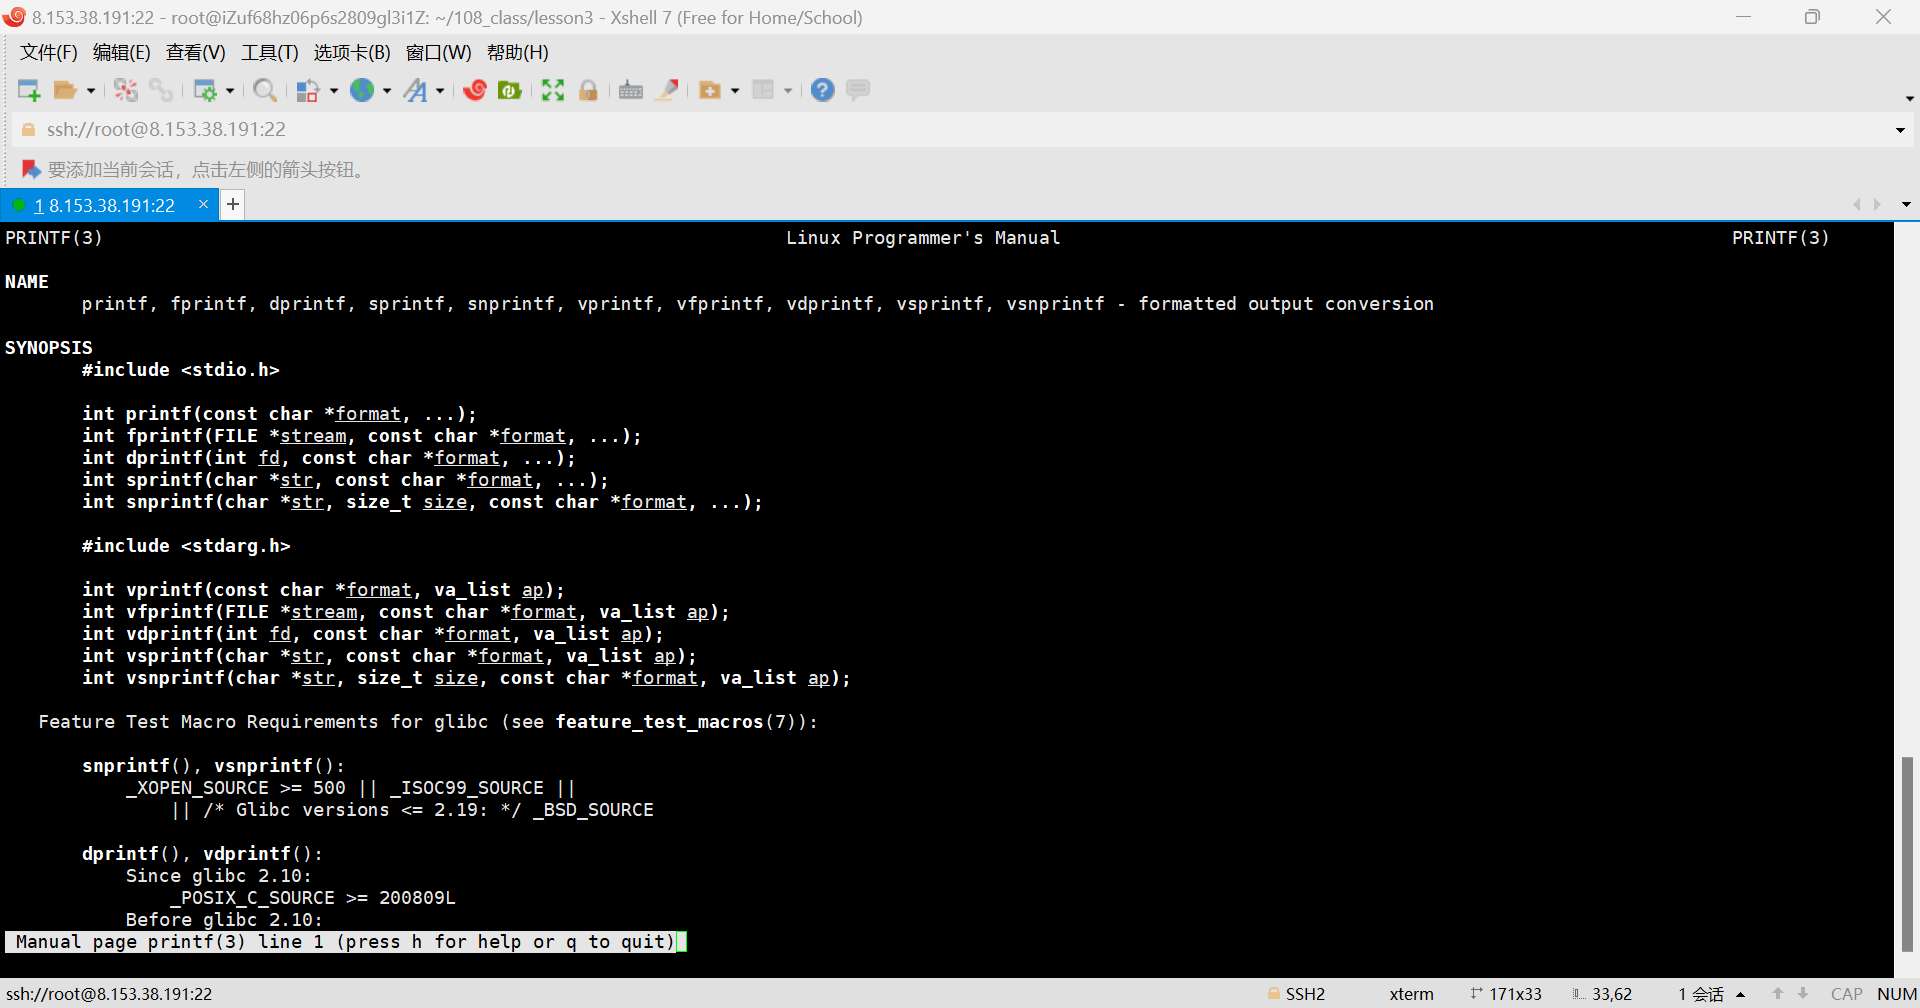Click the folder with plus icon
Image resolution: width=1920 pixels, height=1008 pixels.
[710, 91]
